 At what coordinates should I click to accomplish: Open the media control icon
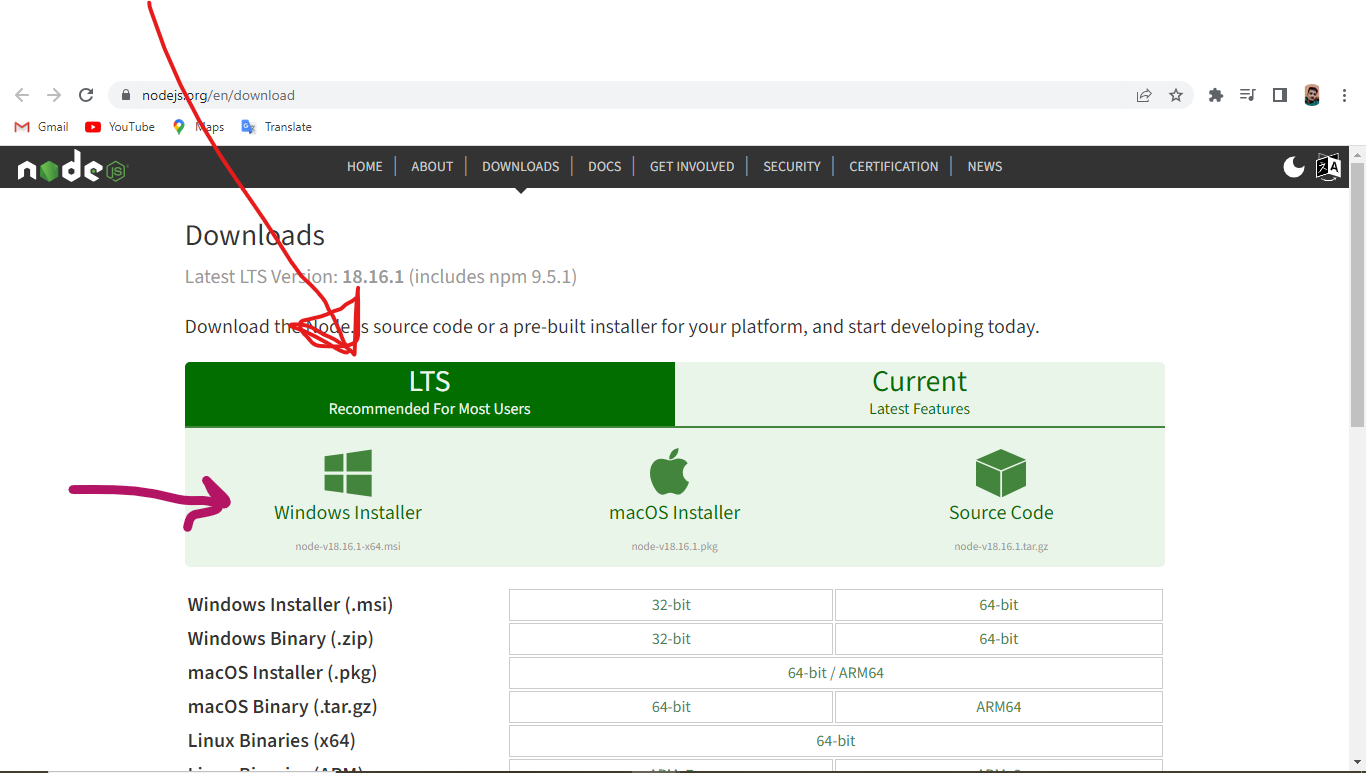(1247, 95)
